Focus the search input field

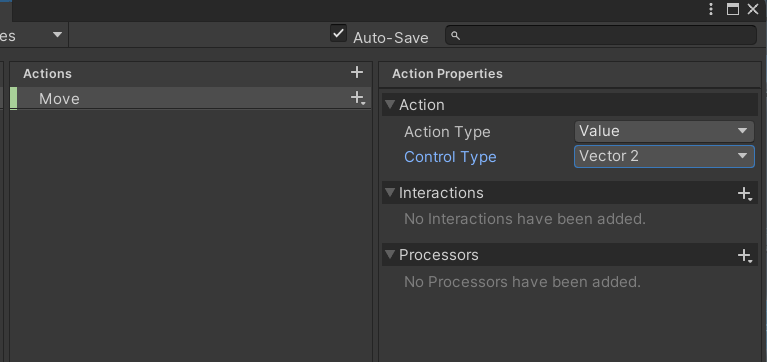point(601,36)
